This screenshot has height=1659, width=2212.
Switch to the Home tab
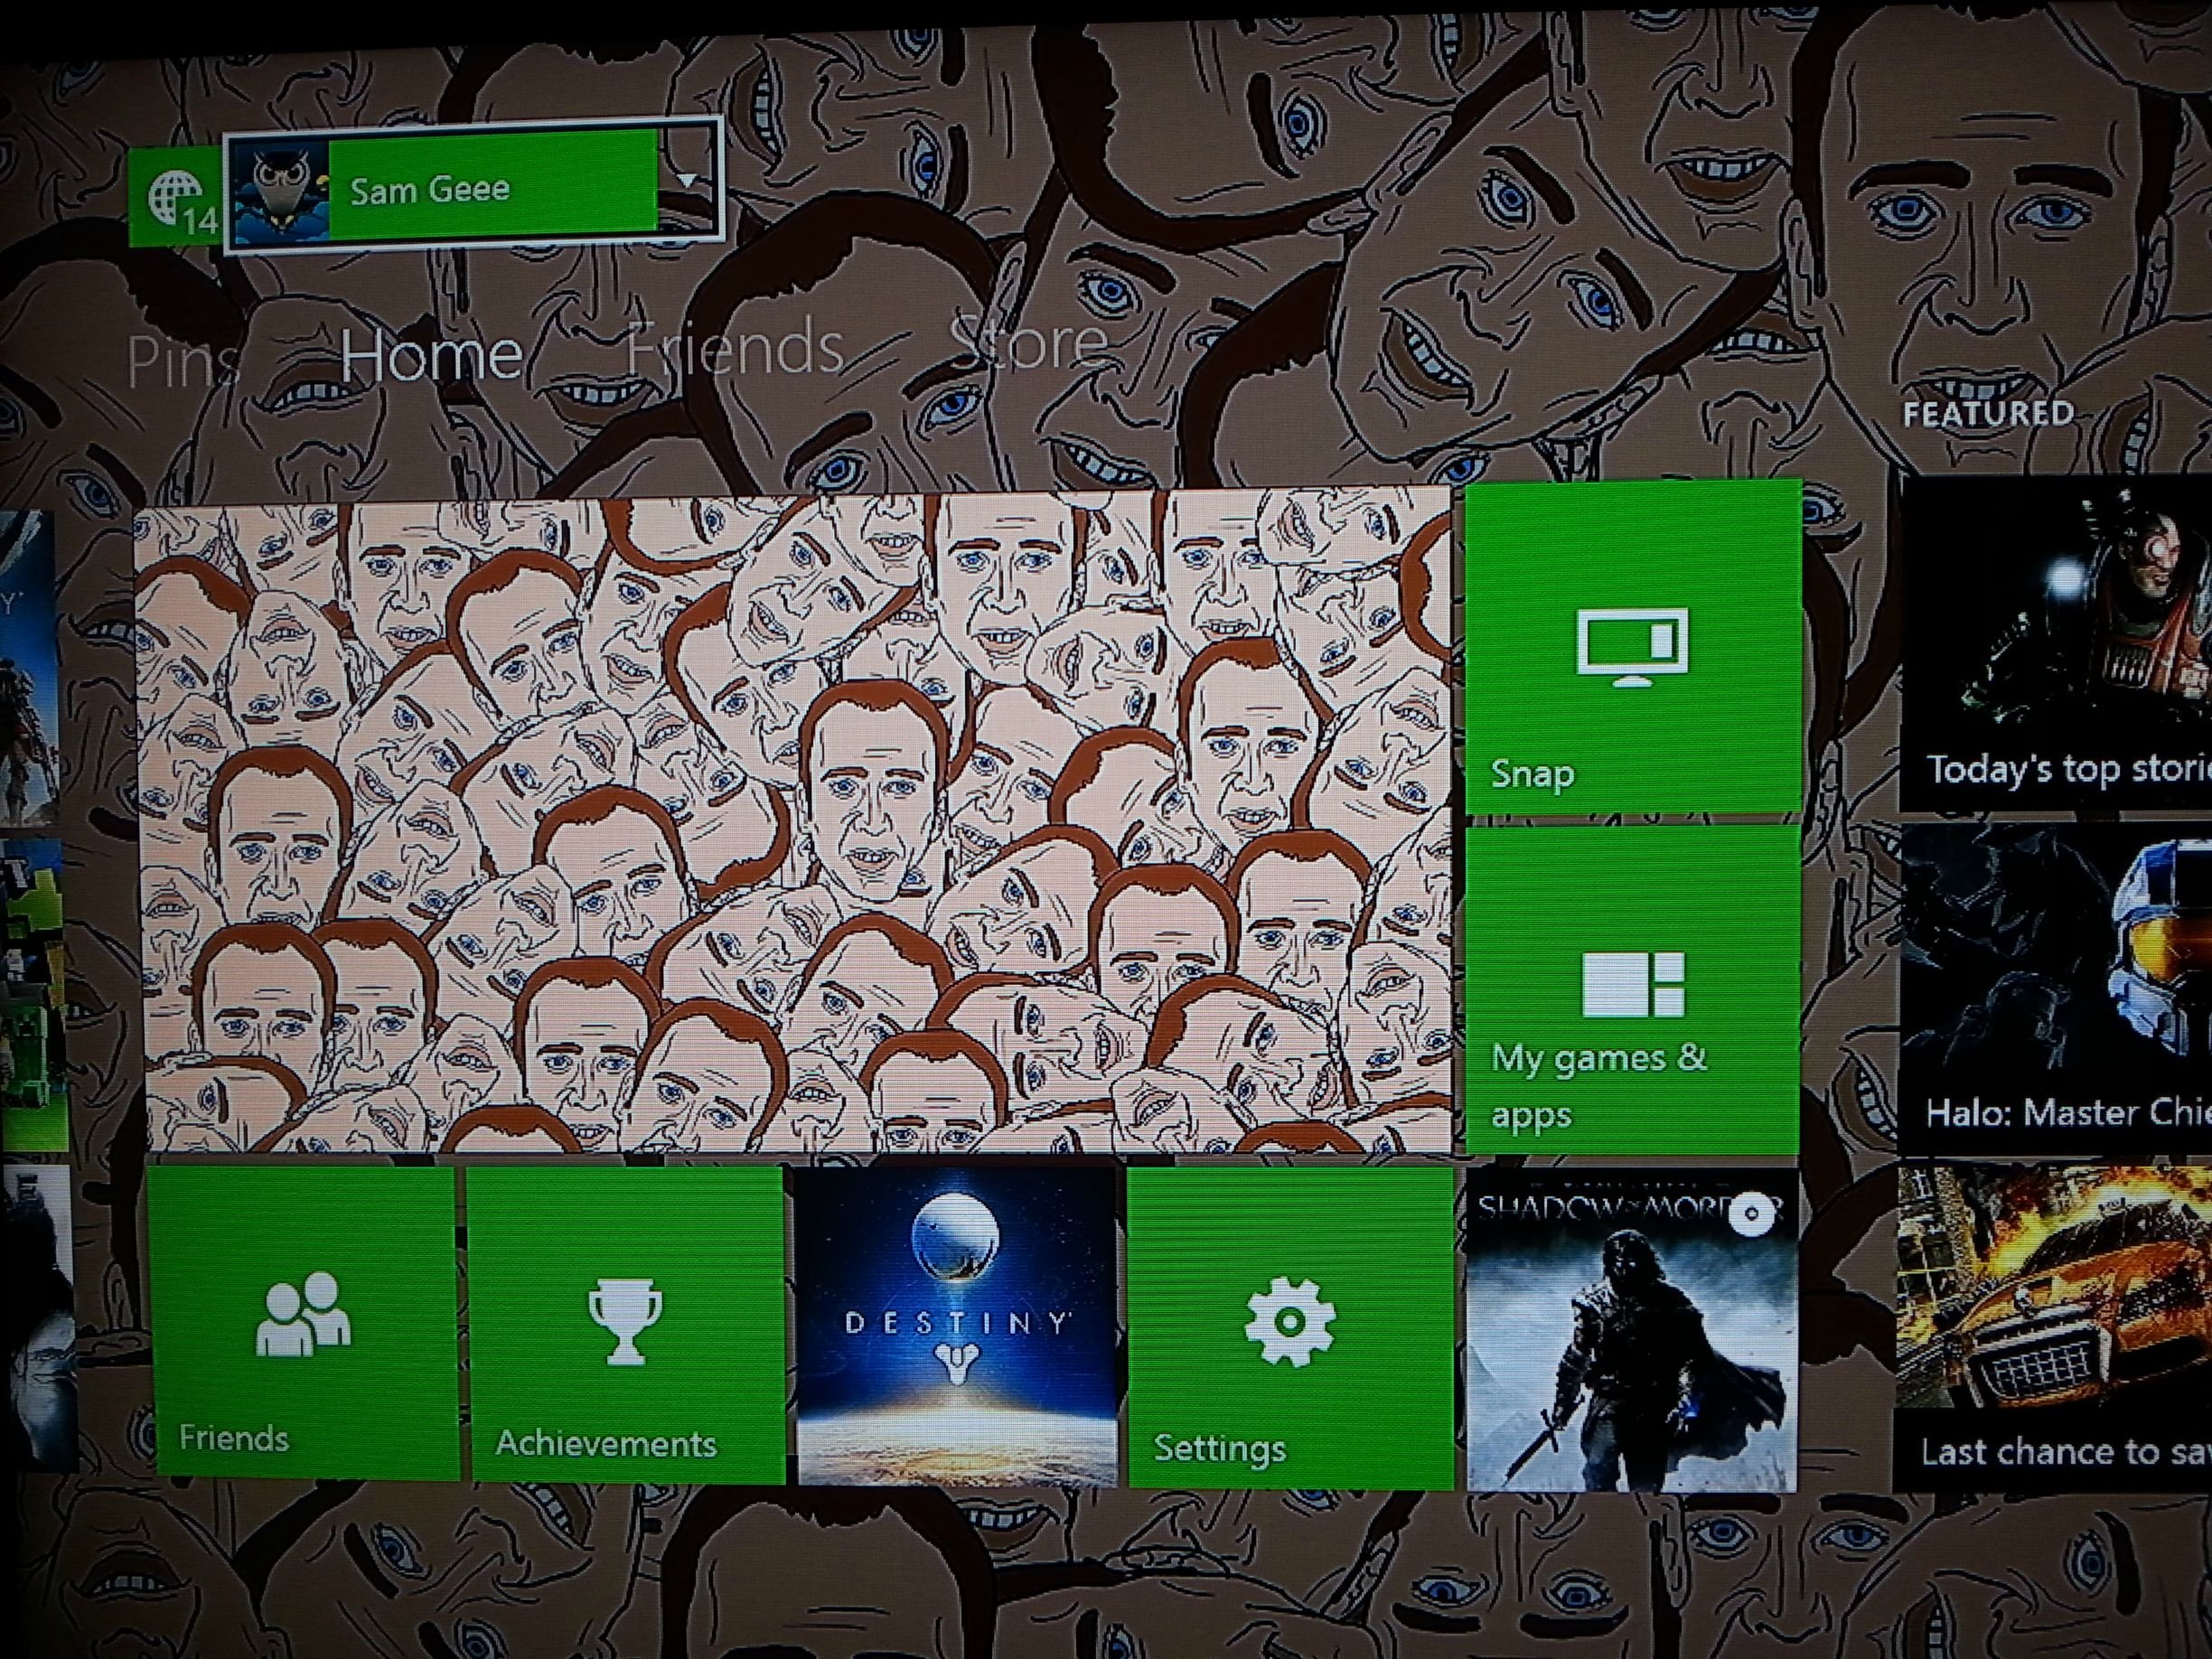[x=431, y=354]
